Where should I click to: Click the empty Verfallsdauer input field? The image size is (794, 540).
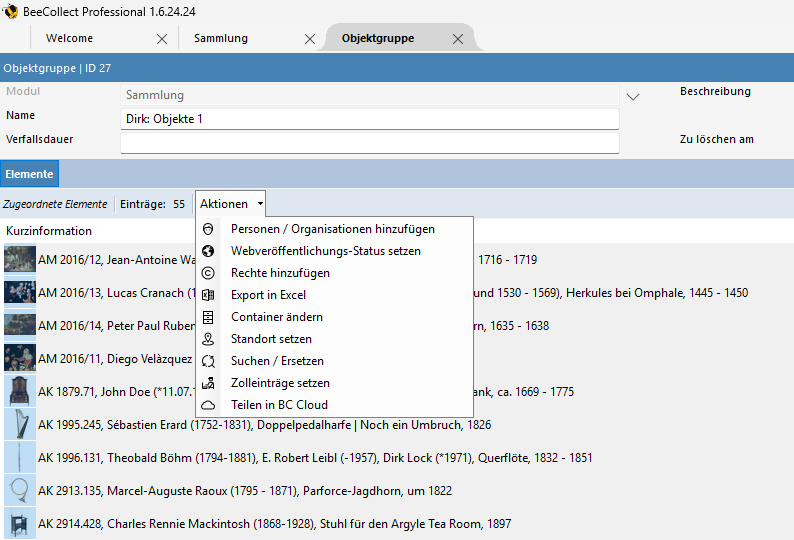pos(369,142)
